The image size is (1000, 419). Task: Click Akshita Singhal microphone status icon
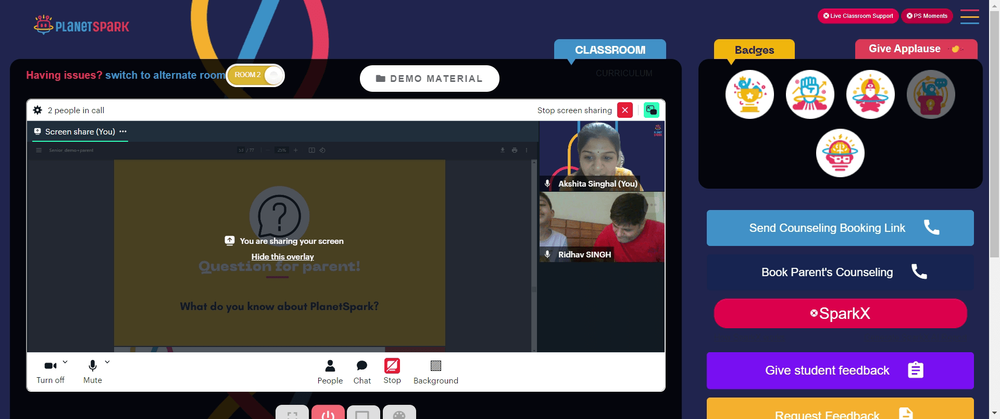[547, 184]
